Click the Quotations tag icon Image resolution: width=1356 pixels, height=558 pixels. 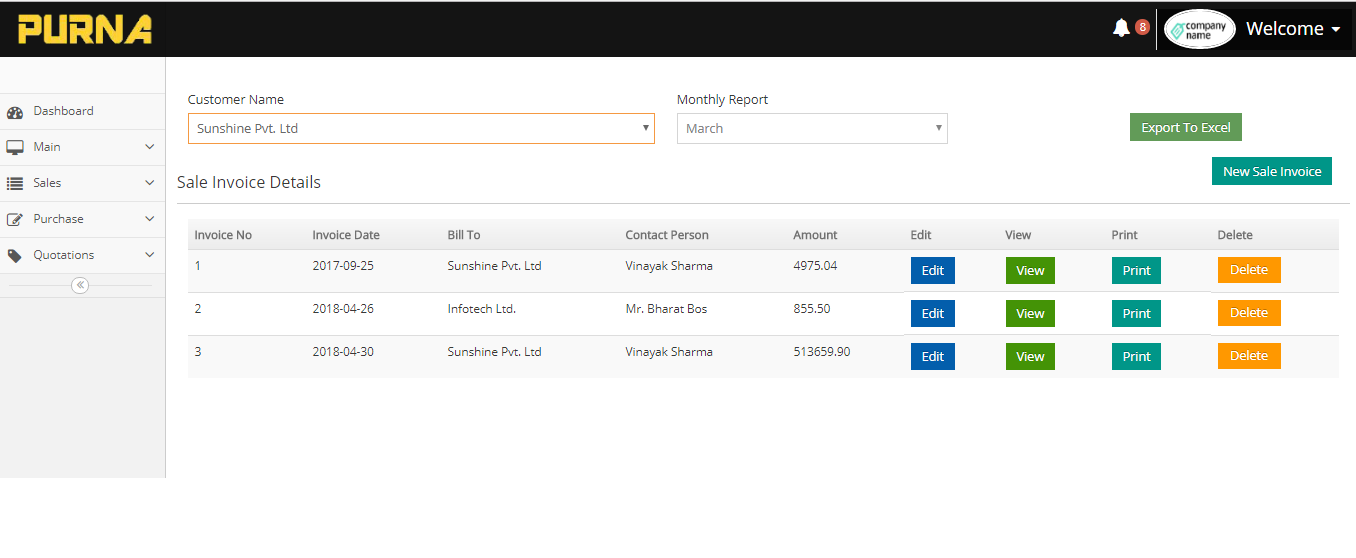15,256
